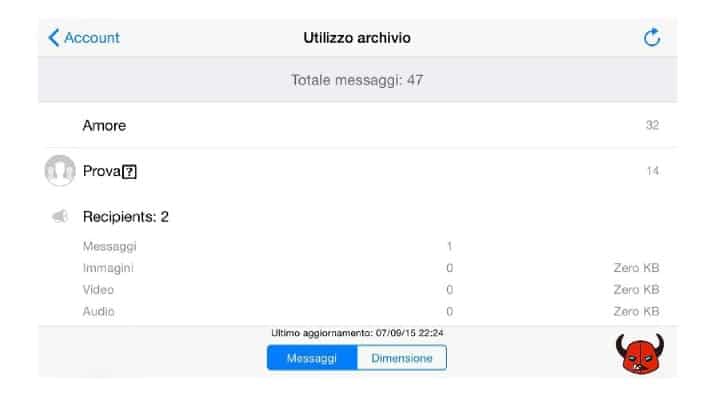Tap the Amore message count 32
Image resolution: width=715 pixels, height=400 pixels.
[x=652, y=126]
